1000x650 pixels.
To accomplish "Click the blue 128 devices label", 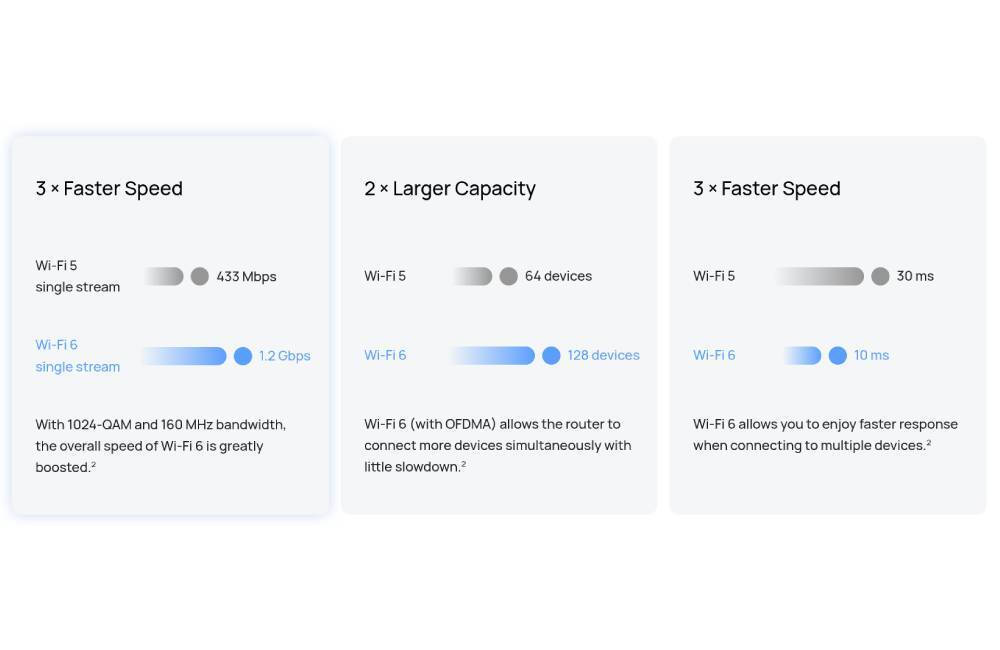I will [603, 355].
